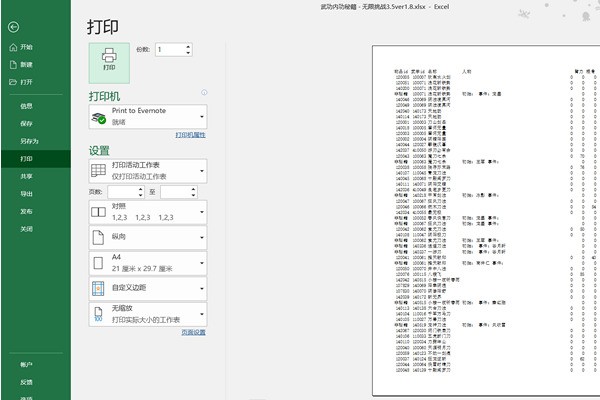Click the home icon beside 开始

(13, 47)
